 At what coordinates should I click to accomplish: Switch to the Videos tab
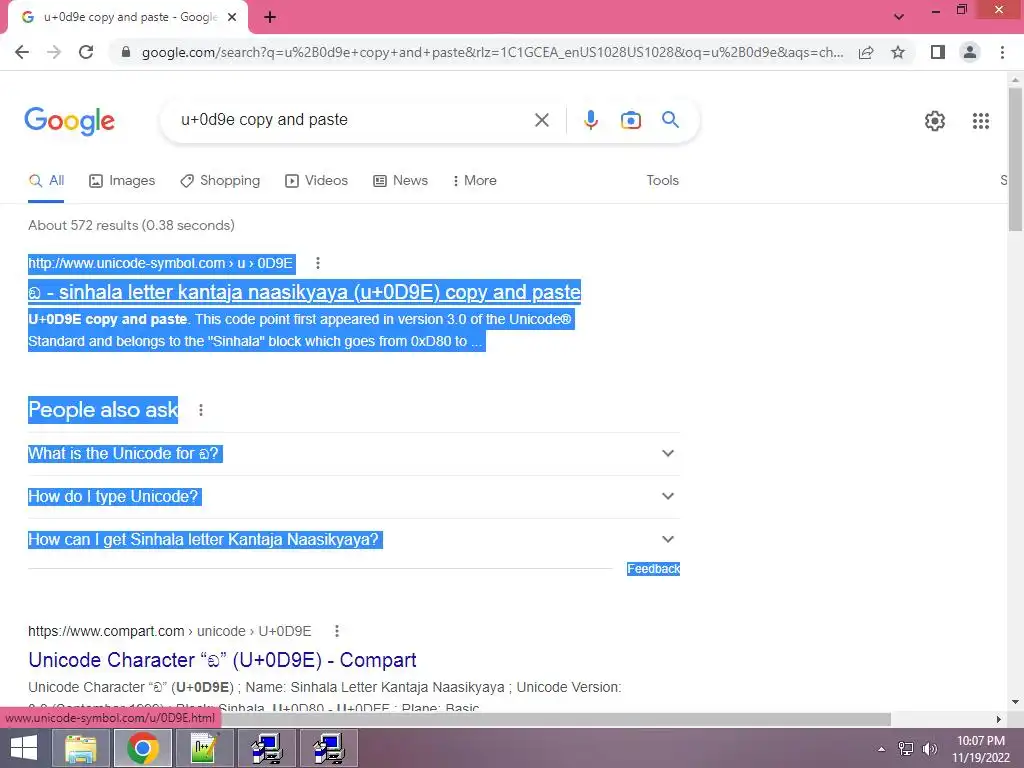[317, 181]
